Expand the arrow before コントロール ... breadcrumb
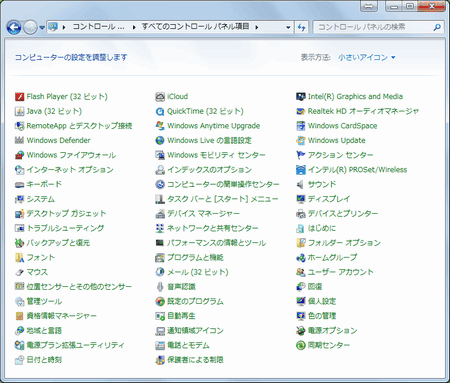This screenshot has width=450, height=383. 64,27
